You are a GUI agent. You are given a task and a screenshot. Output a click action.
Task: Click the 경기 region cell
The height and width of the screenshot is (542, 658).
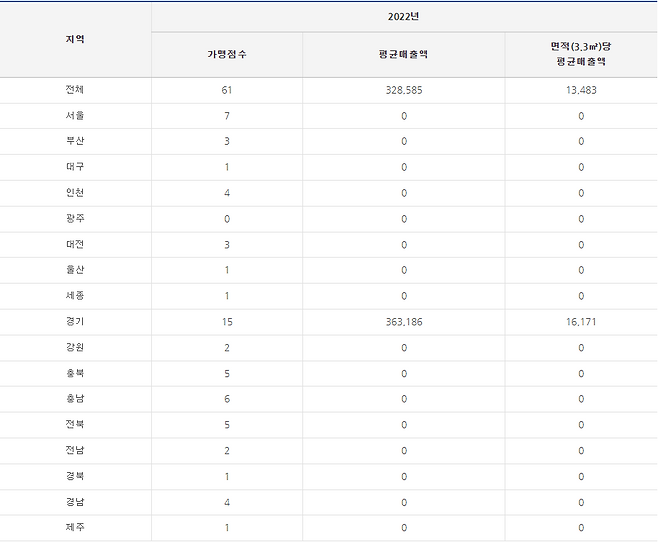click(x=75, y=322)
